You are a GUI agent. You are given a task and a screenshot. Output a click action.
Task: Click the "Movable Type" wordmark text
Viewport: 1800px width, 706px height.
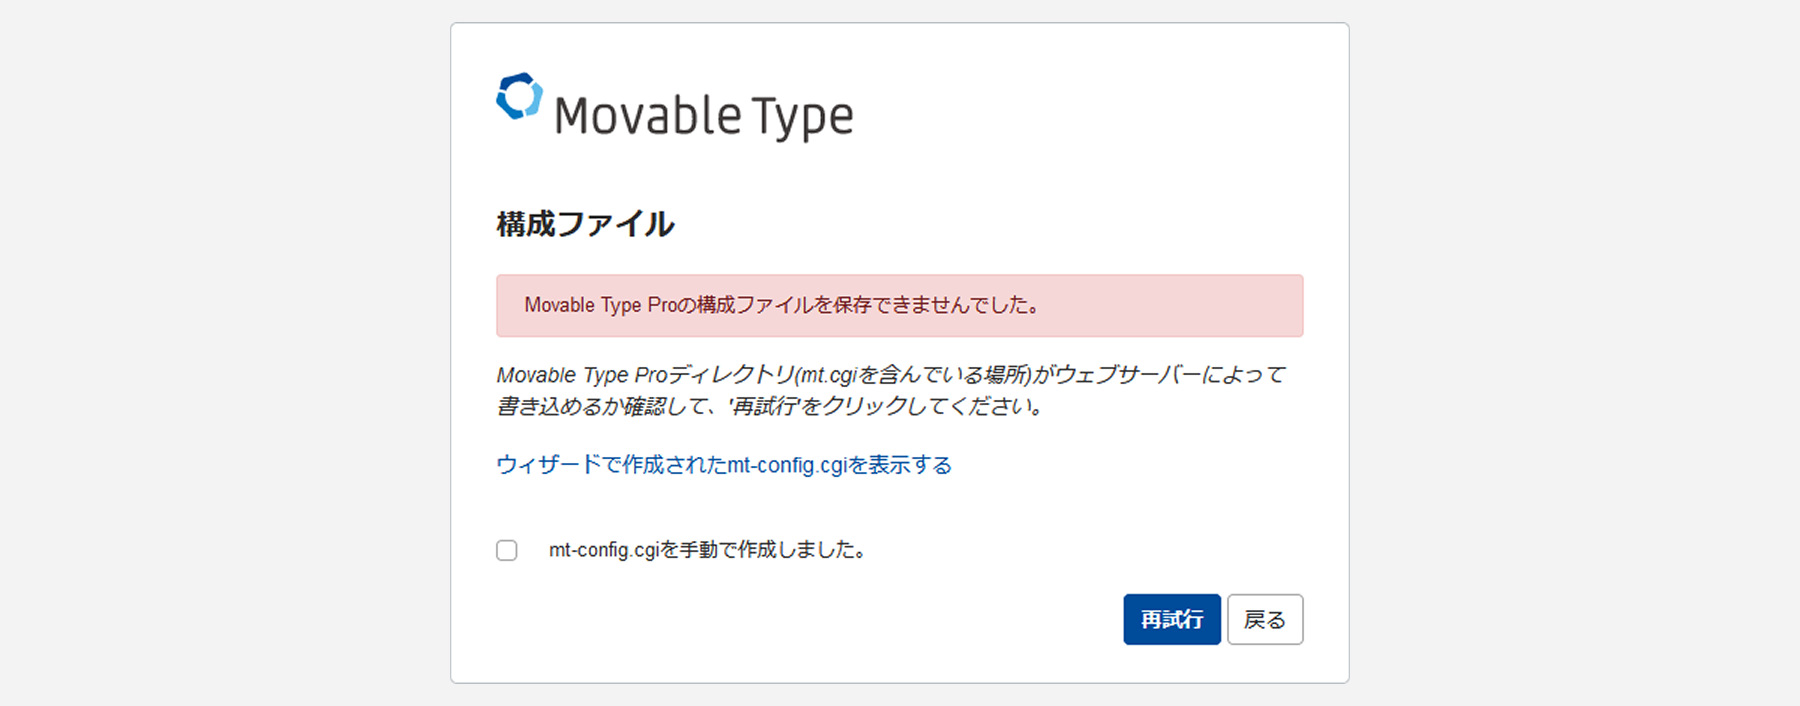coord(703,117)
